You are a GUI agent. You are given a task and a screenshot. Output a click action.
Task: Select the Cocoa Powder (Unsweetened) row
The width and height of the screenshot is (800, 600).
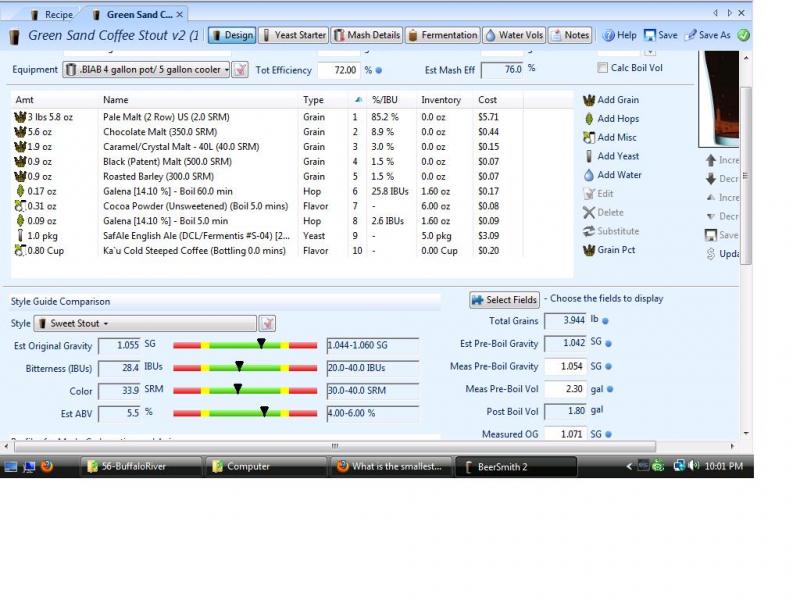point(292,206)
